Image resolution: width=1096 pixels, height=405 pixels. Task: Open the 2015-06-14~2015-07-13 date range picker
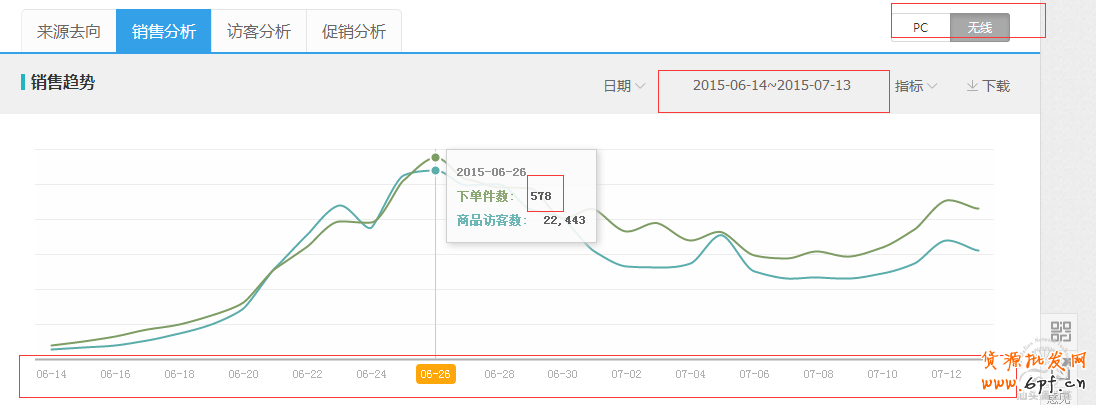(772, 86)
